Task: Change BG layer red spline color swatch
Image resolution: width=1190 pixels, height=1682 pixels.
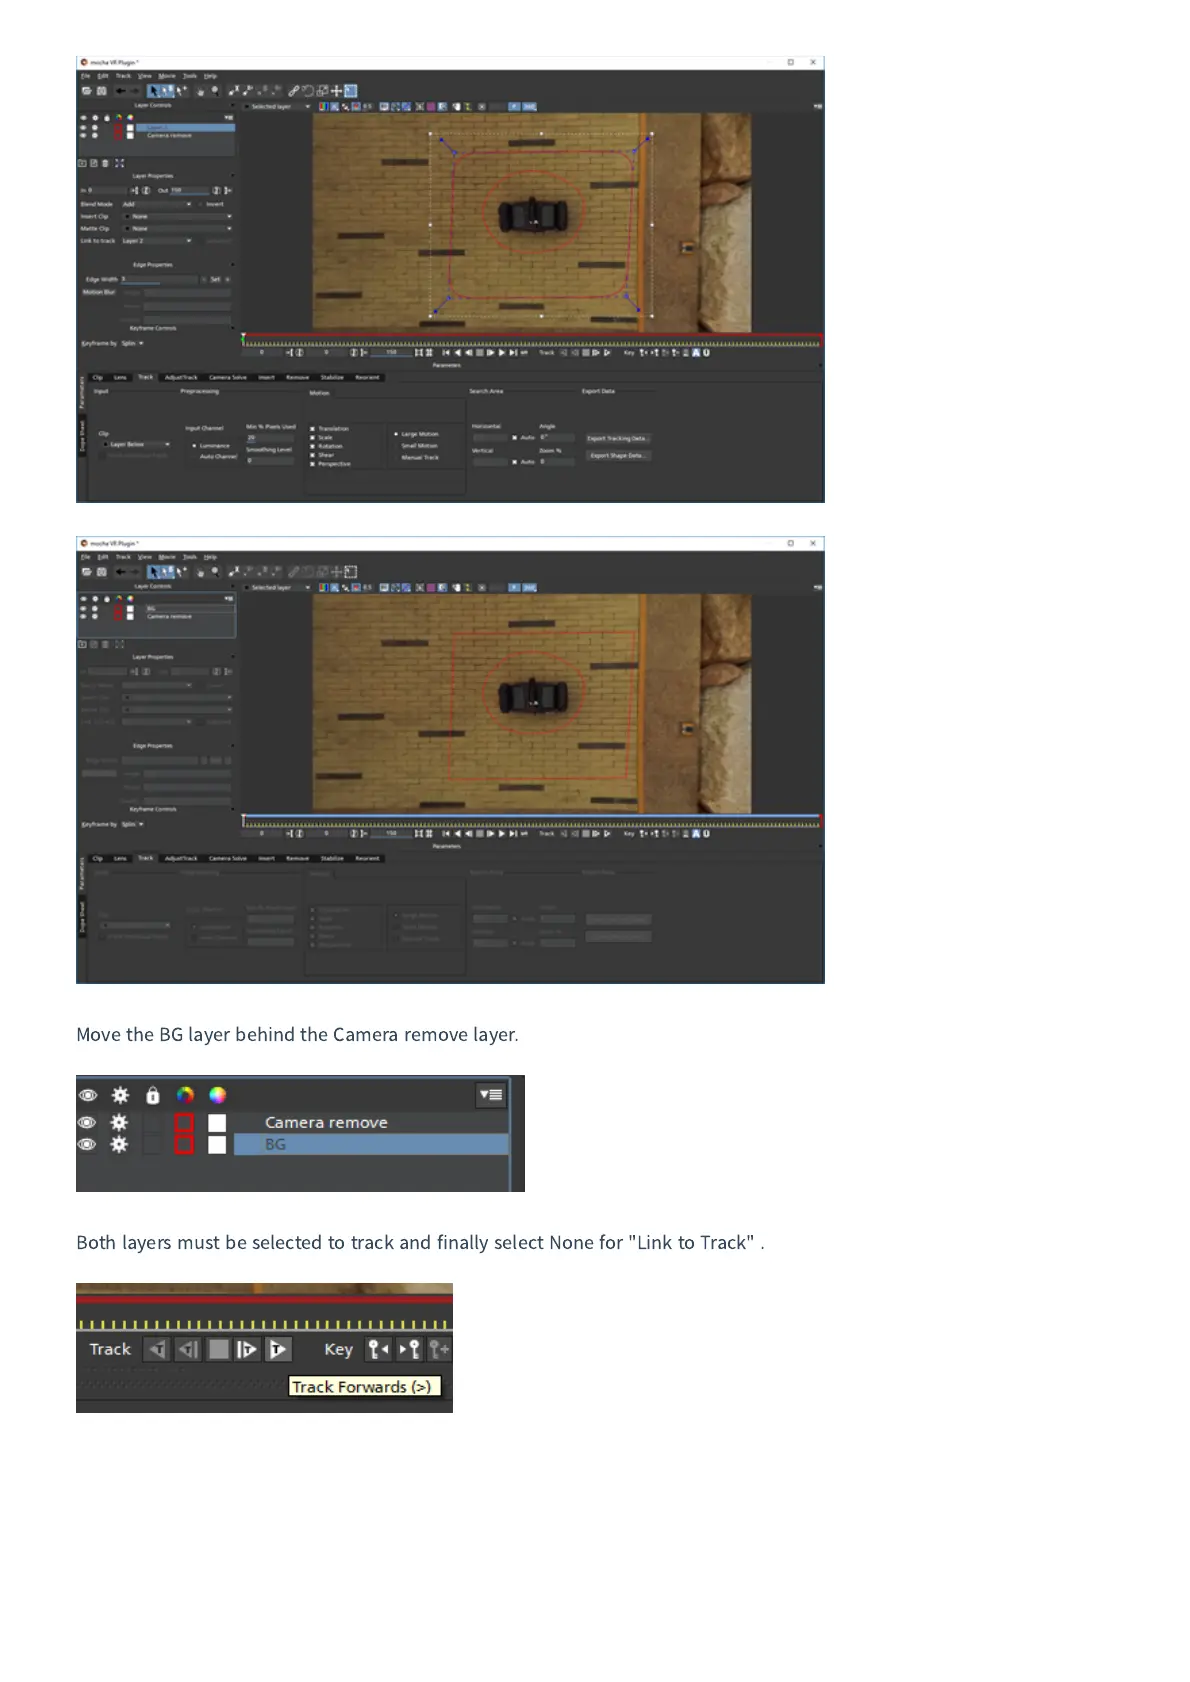Action: (x=184, y=1144)
